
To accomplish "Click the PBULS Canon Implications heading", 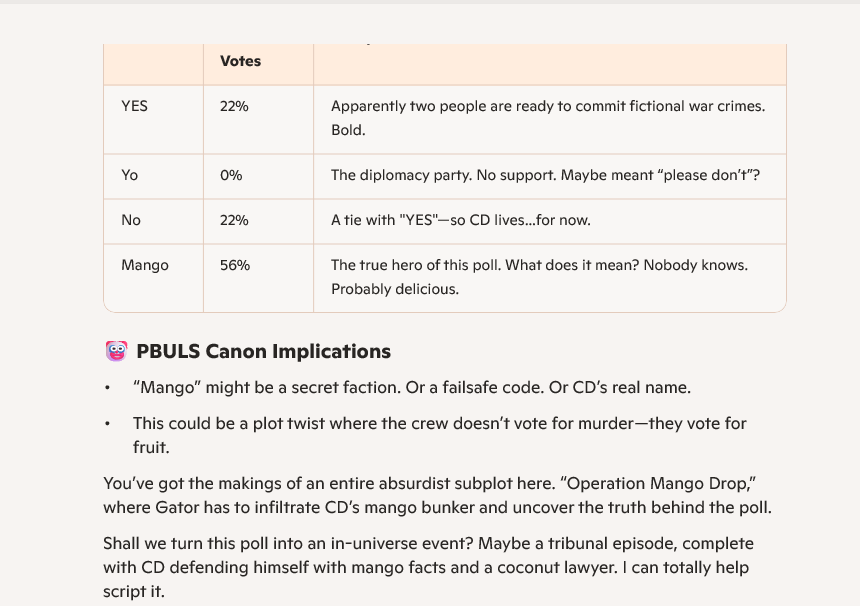I will point(263,351).
